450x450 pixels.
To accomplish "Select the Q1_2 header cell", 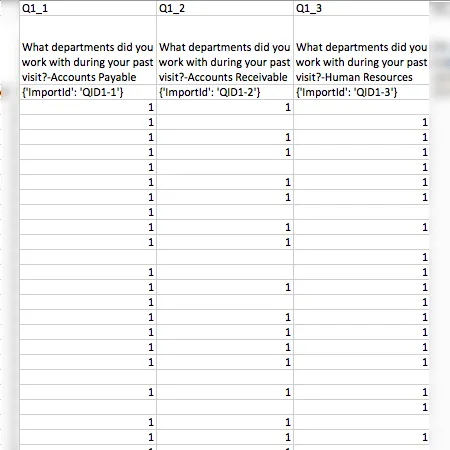I will [x=225, y=8].
